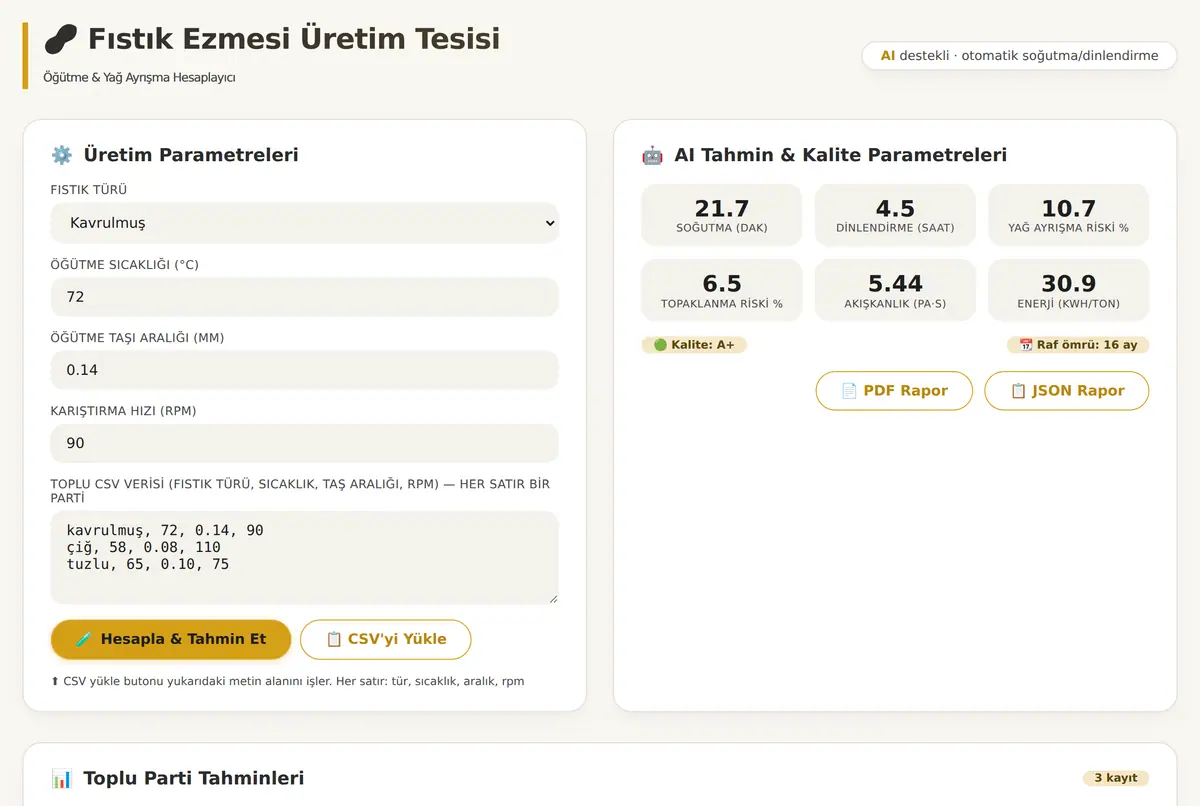1200x806 pixels.
Task: Click the Öğütme Sıcaklığı (°C) label
Action: pyautogui.click(x=125, y=265)
